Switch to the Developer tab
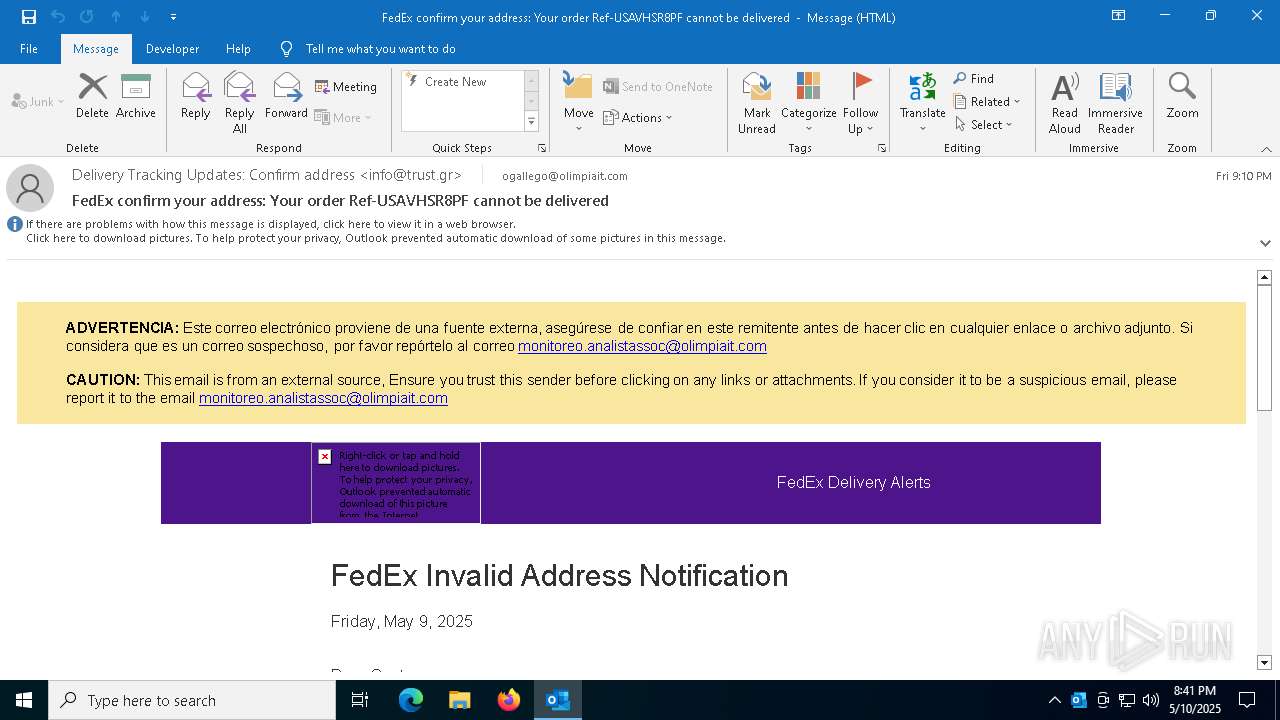The width and height of the screenshot is (1280, 720). click(x=172, y=48)
